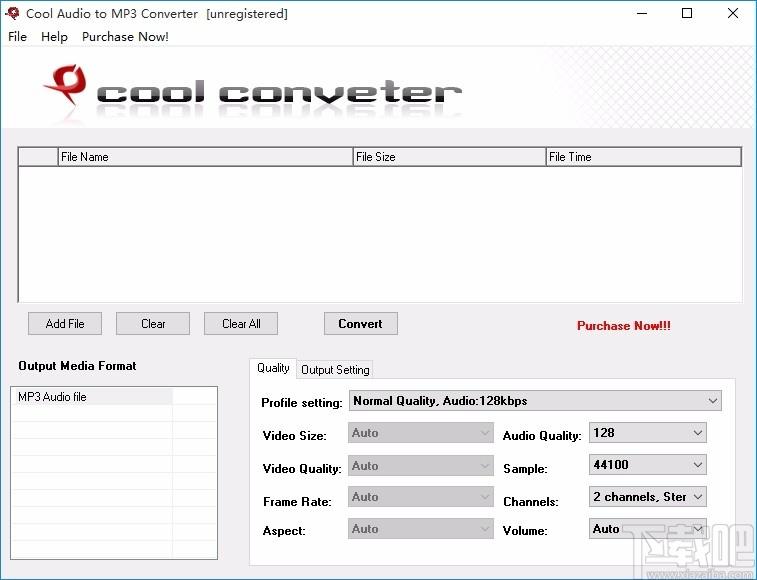Sort by the File Name column header
This screenshot has width=757, height=580.
coord(205,157)
